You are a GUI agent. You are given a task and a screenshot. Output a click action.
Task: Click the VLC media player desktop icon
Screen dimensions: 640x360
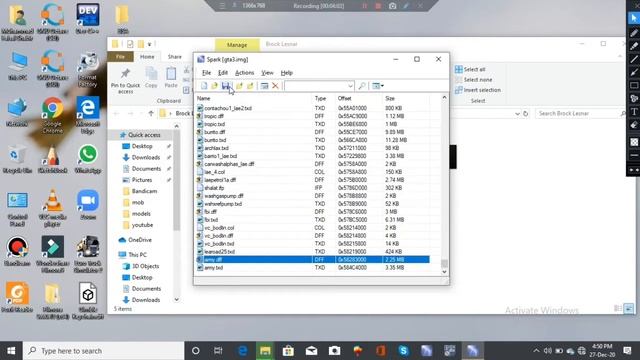click(52, 208)
